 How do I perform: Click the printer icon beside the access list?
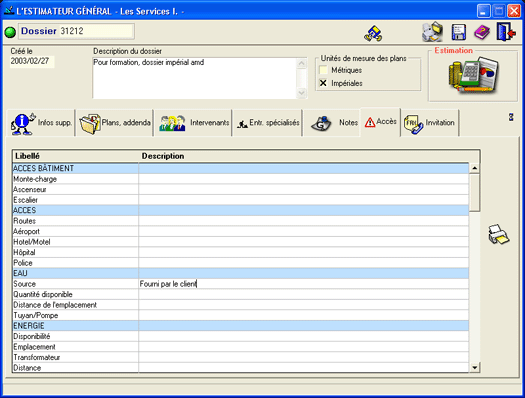click(498, 235)
